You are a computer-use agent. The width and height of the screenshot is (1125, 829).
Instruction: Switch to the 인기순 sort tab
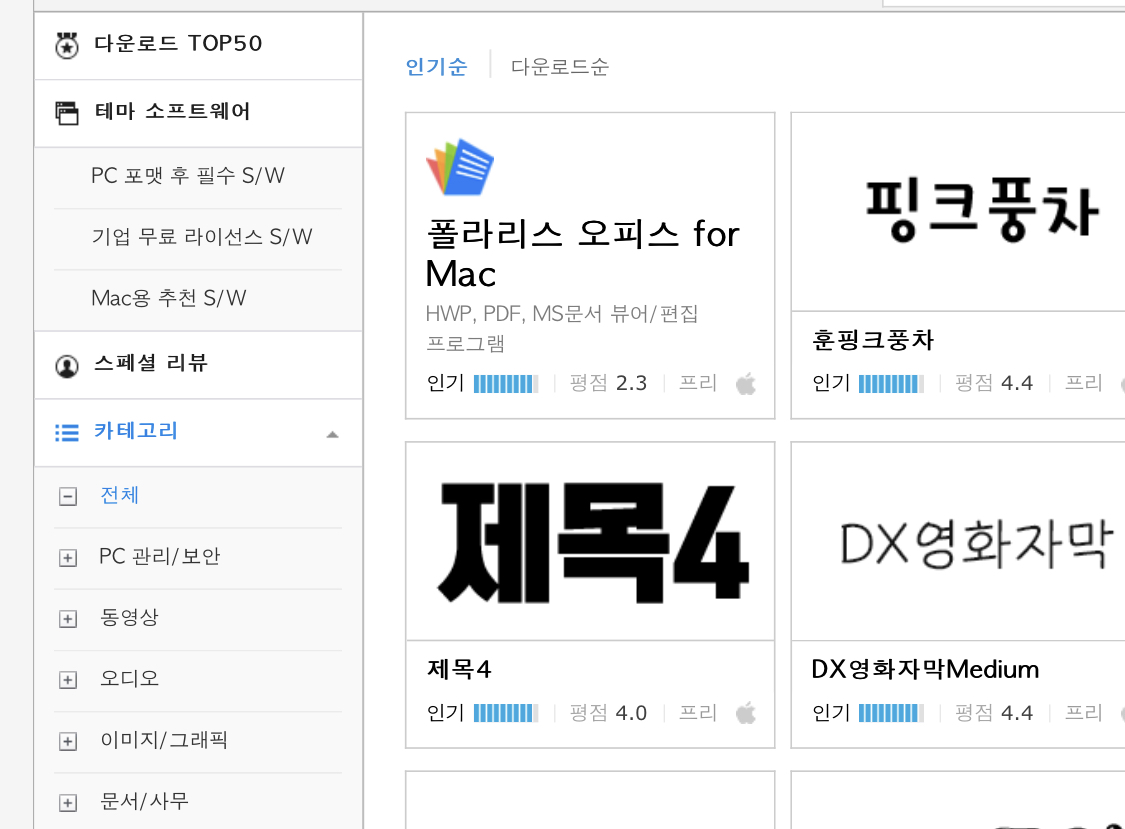tap(436, 67)
